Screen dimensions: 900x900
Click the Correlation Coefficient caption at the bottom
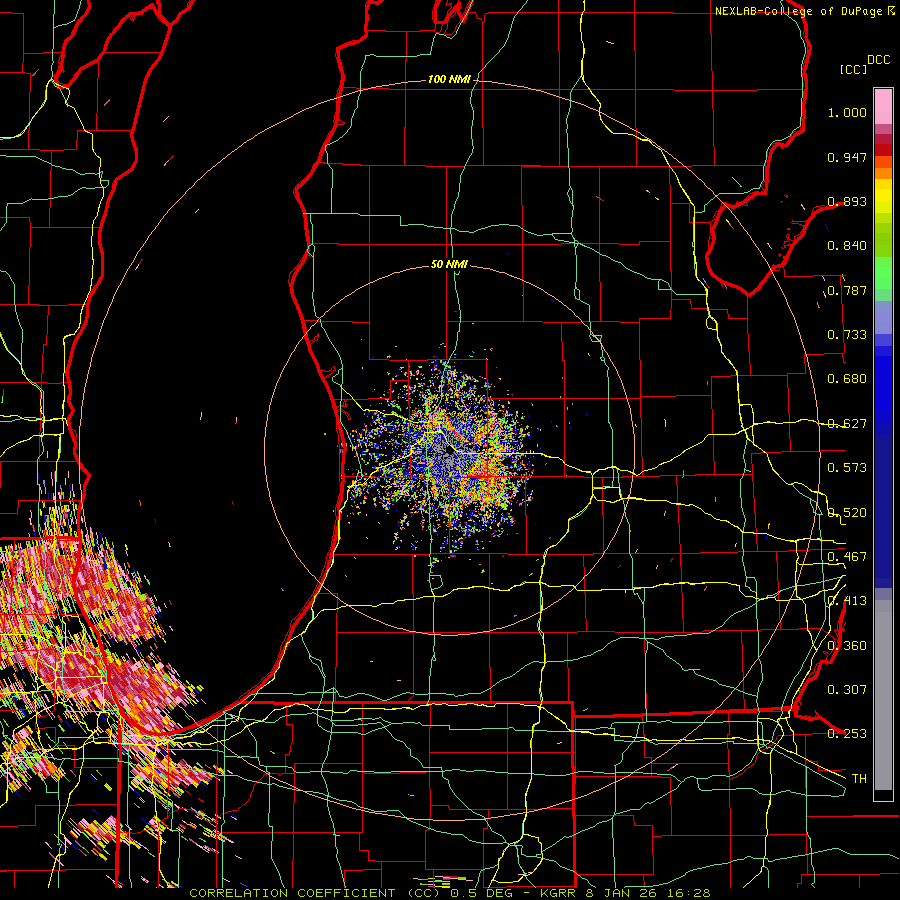pyautogui.click(x=449, y=893)
